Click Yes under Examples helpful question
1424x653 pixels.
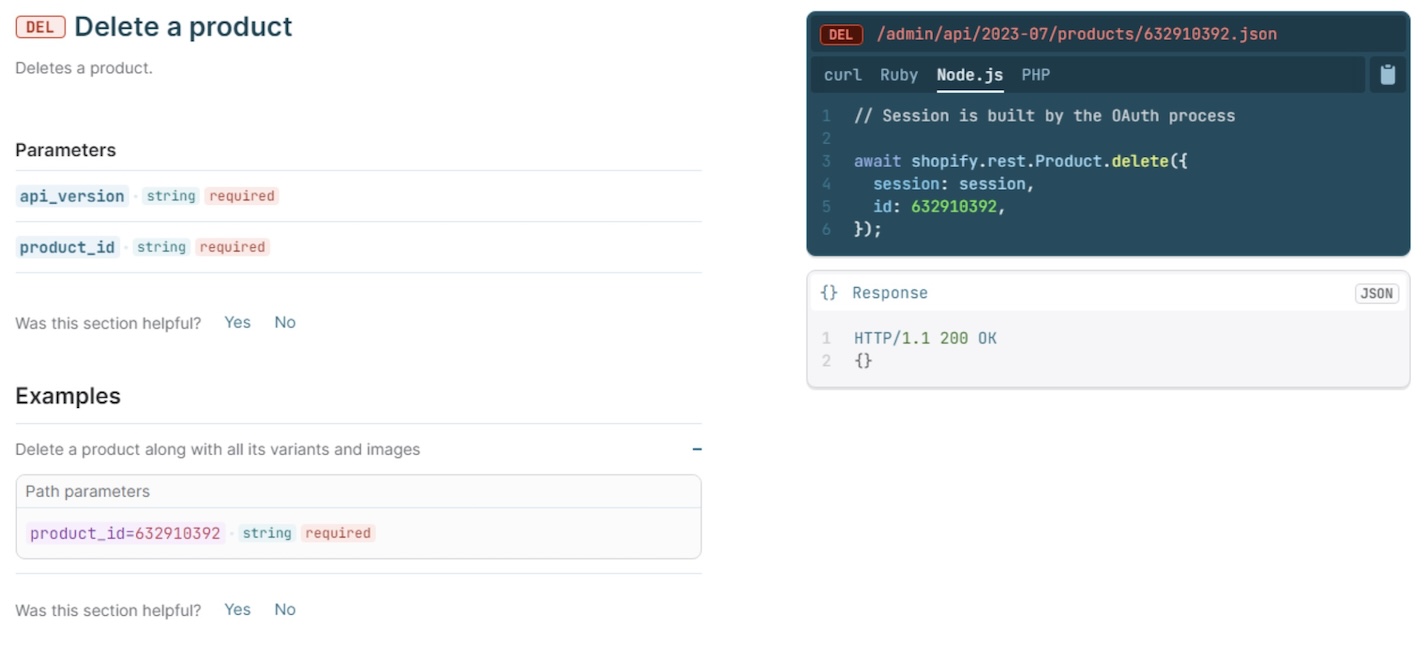point(237,609)
